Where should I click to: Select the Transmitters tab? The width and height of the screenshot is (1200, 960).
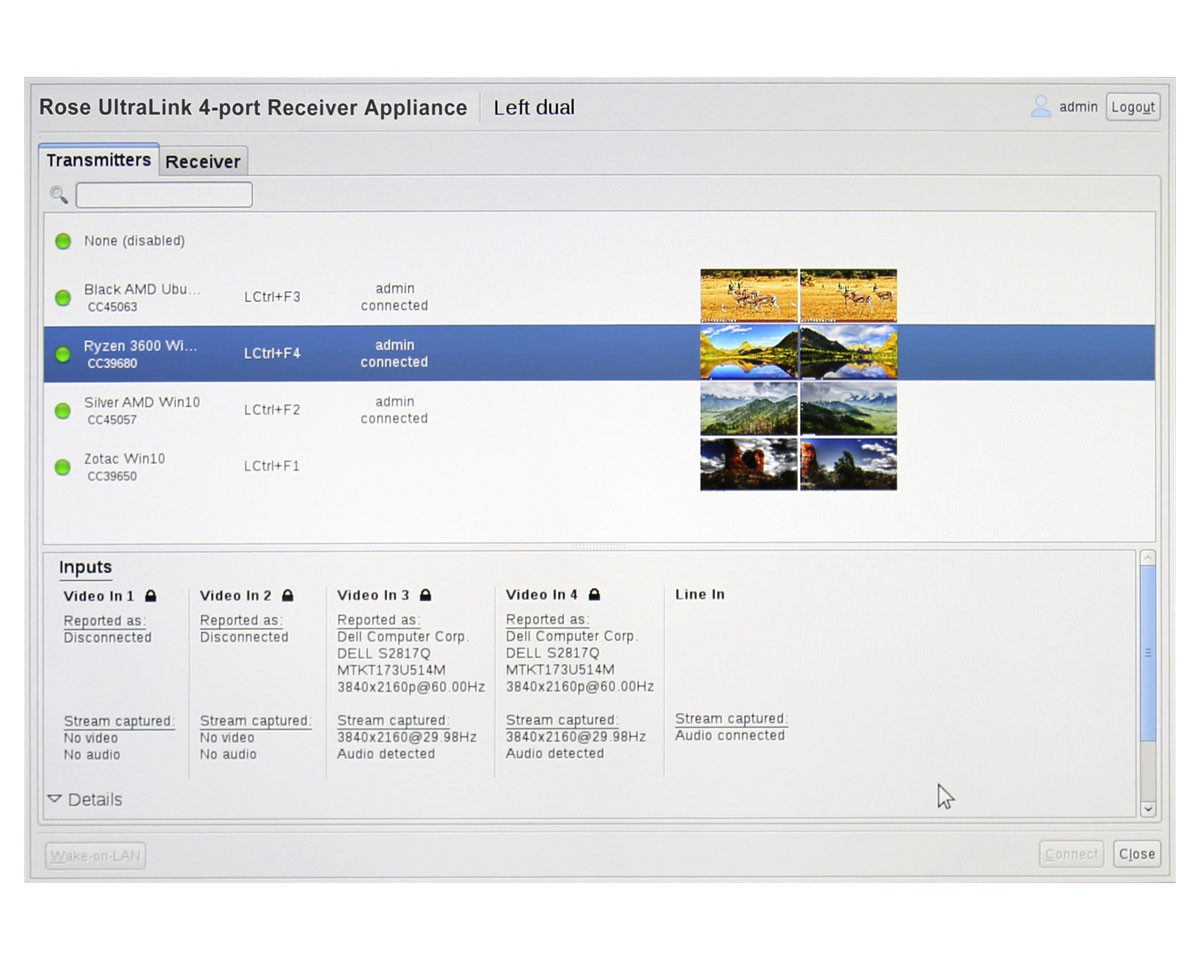[x=98, y=160]
